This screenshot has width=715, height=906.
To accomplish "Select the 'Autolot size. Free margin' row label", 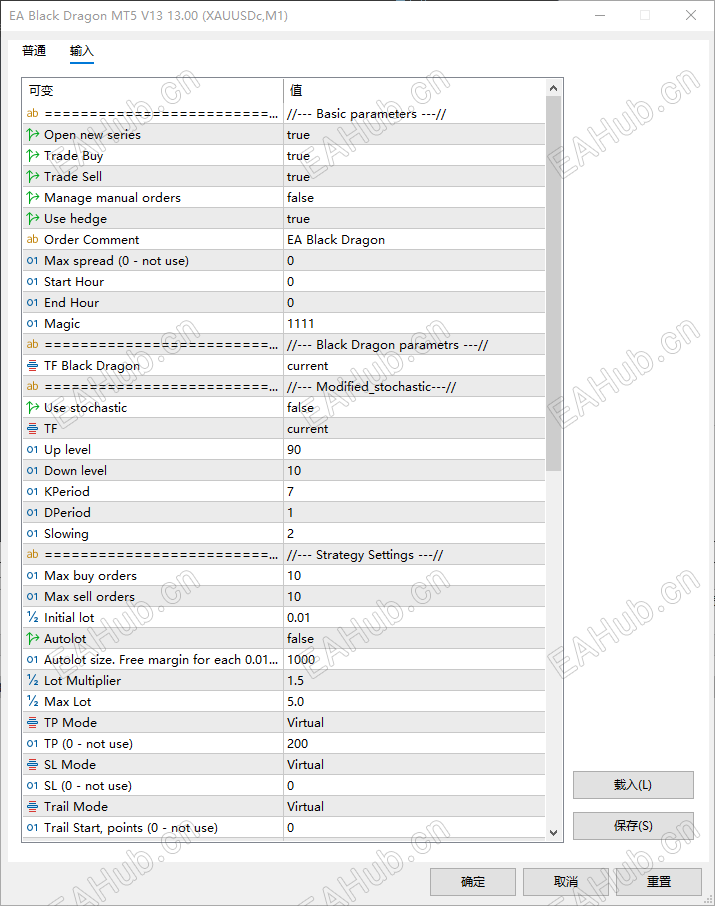I will [x=161, y=659].
